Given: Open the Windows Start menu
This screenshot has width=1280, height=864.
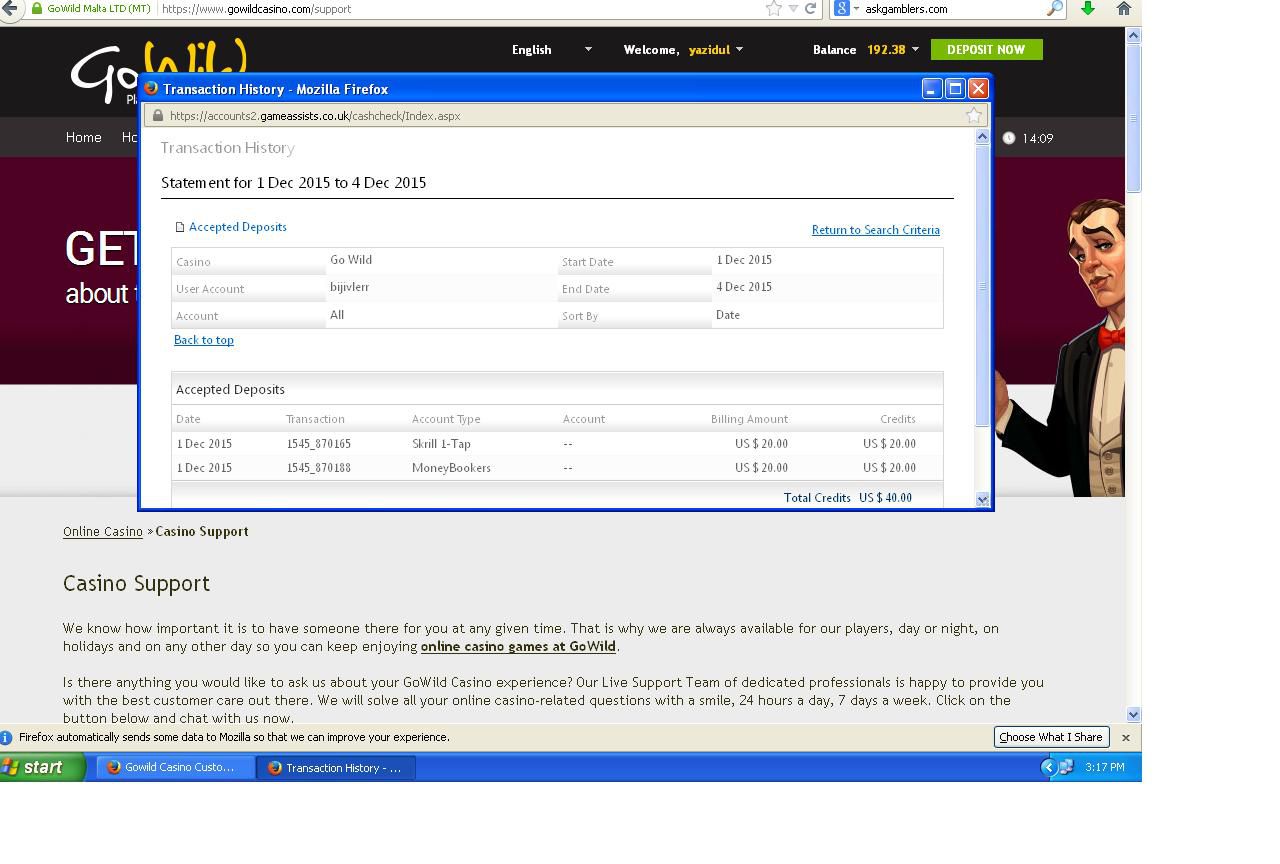Looking at the screenshot, I should tap(43, 767).
